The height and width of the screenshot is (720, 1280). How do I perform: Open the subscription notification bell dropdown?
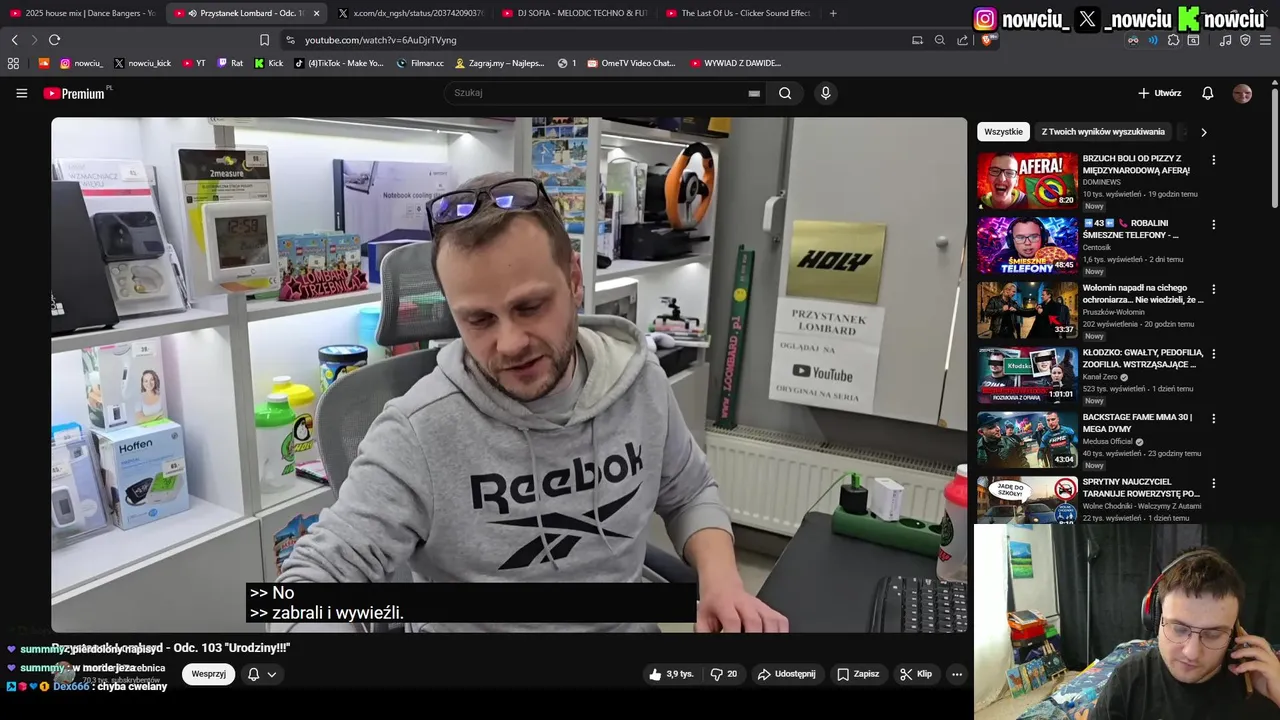click(261, 674)
